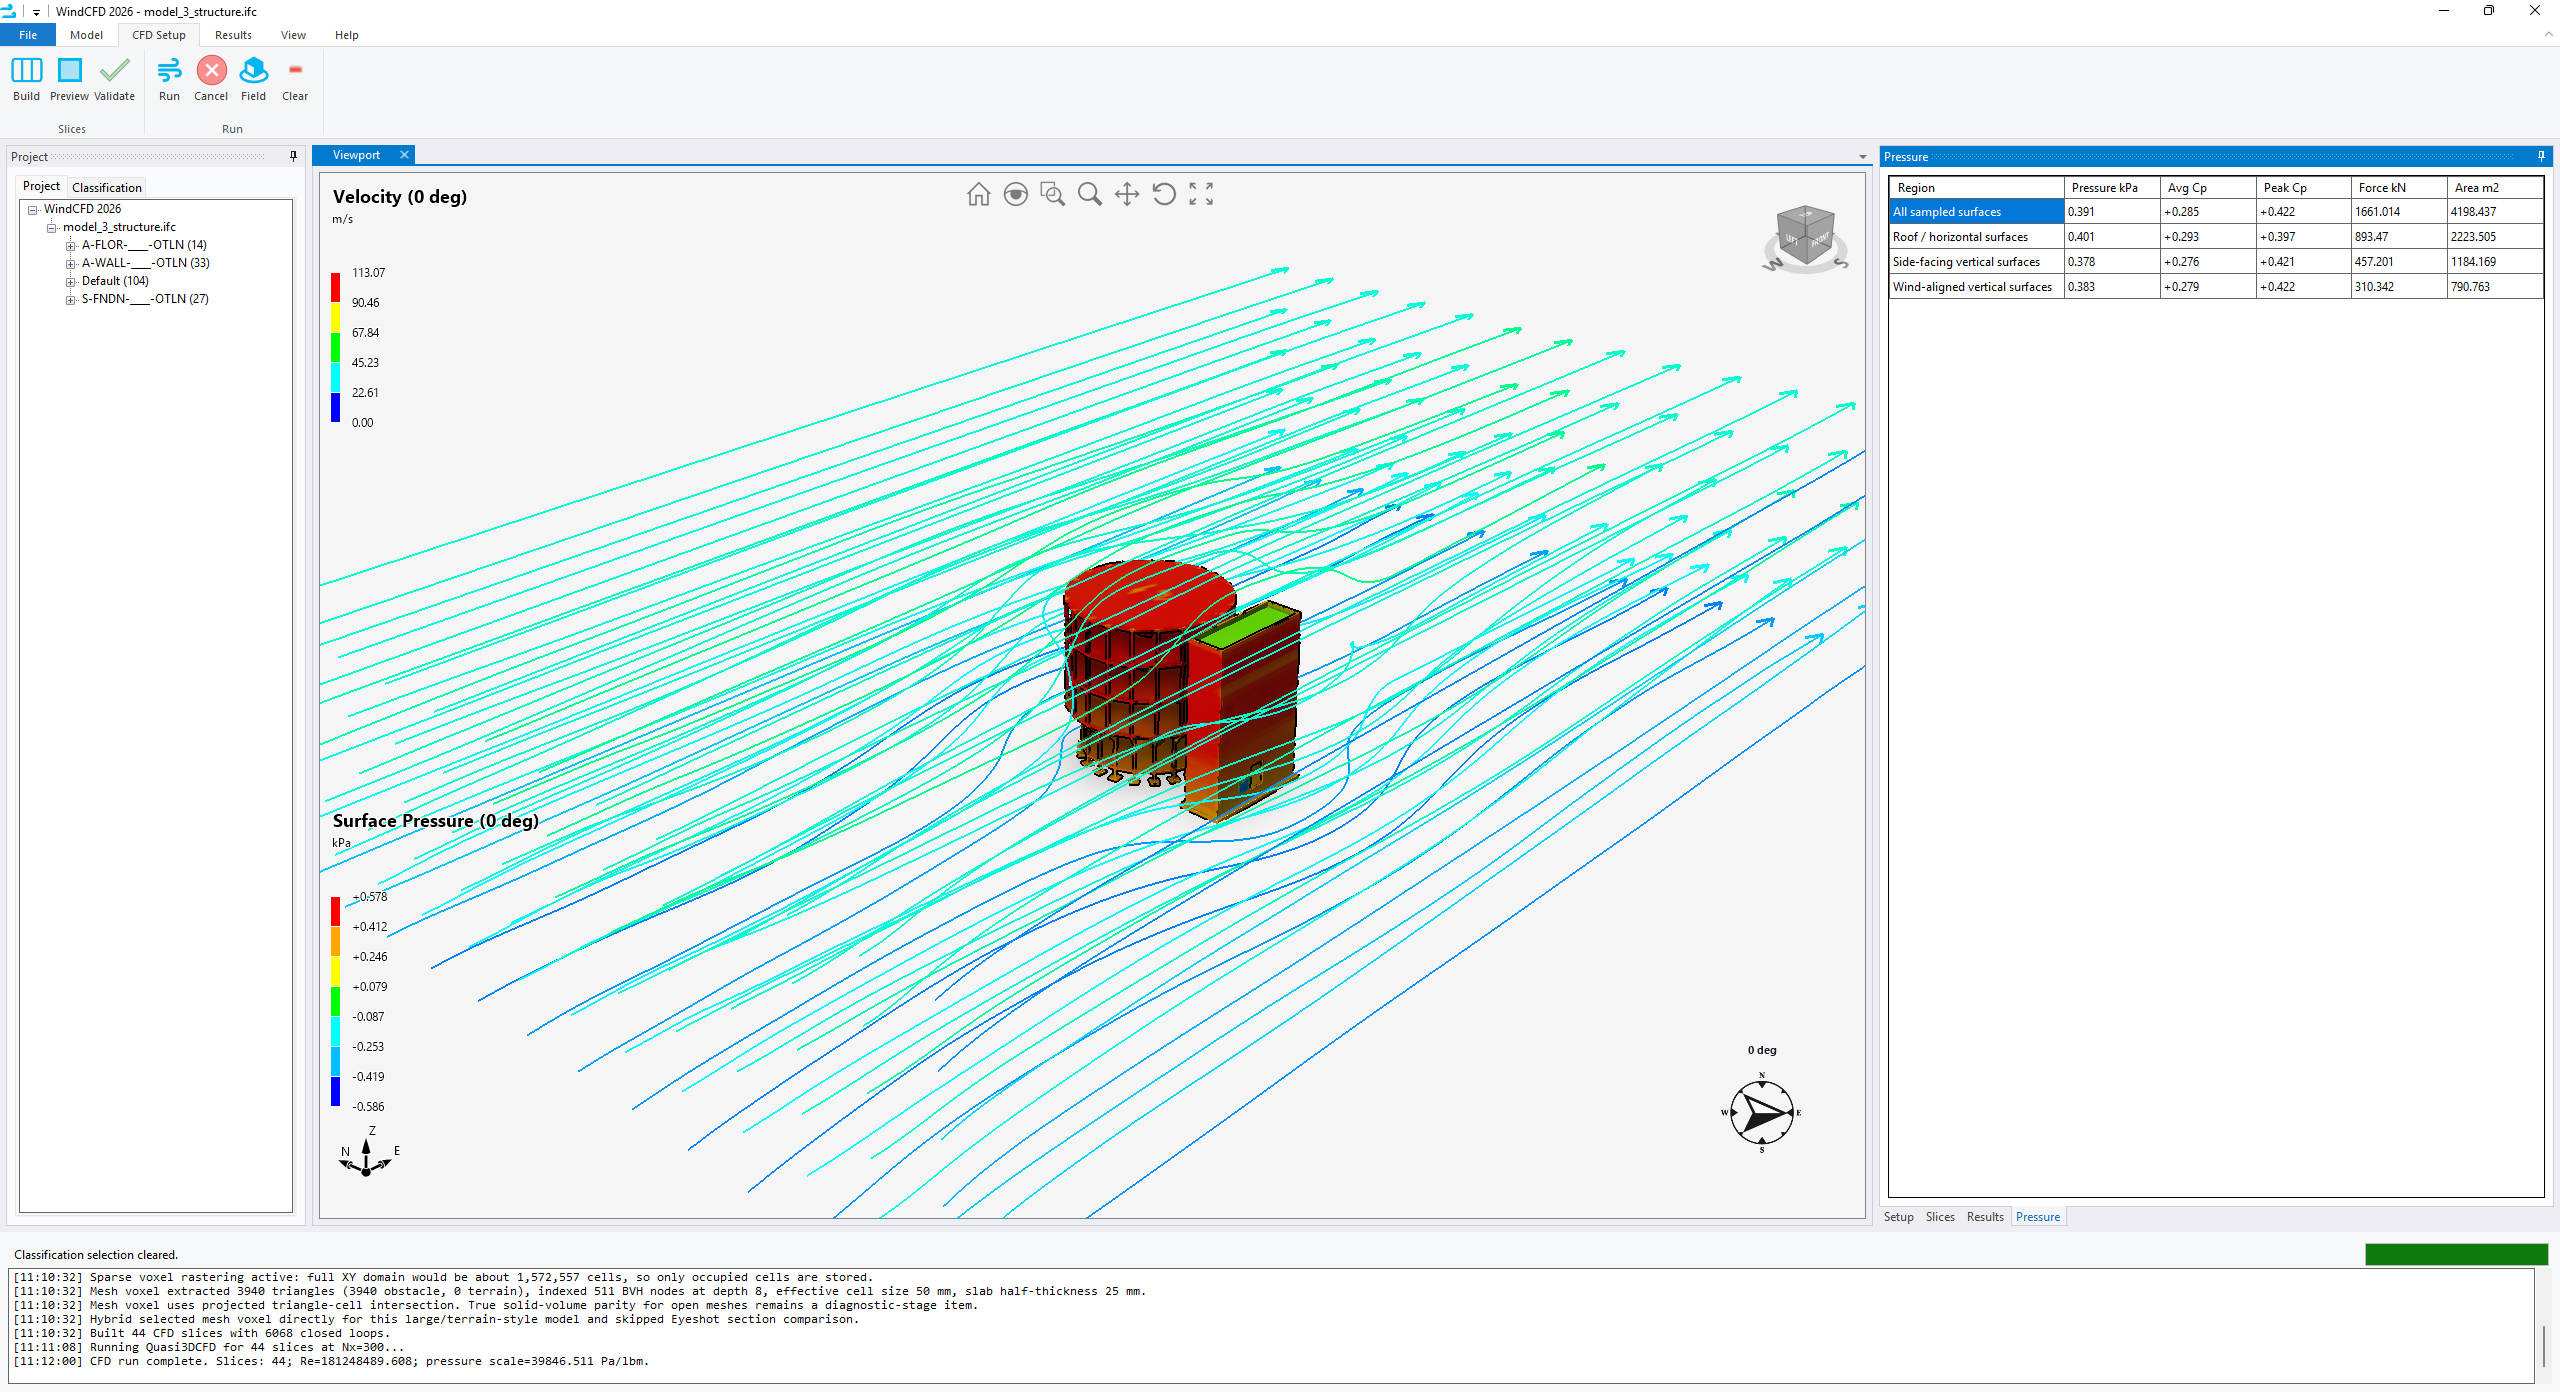The image size is (2560, 1392).
Task: Click the building model in the viewport
Action: 1180,690
